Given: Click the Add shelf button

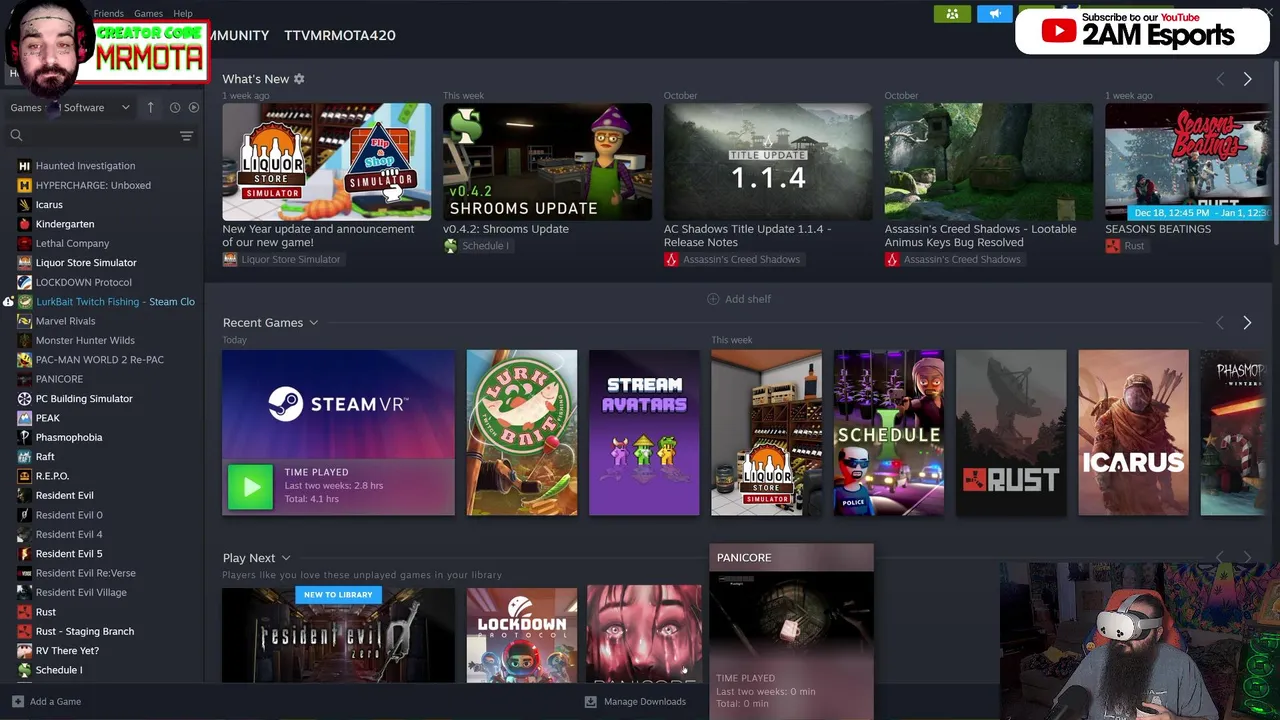Looking at the screenshot, I should [x=739, y=299].
